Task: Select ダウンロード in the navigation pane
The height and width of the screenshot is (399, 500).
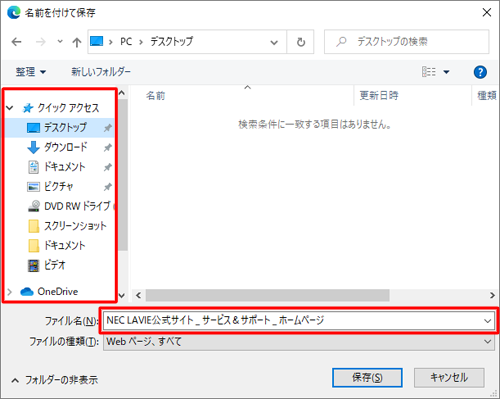Action: [x=66, y=147]
